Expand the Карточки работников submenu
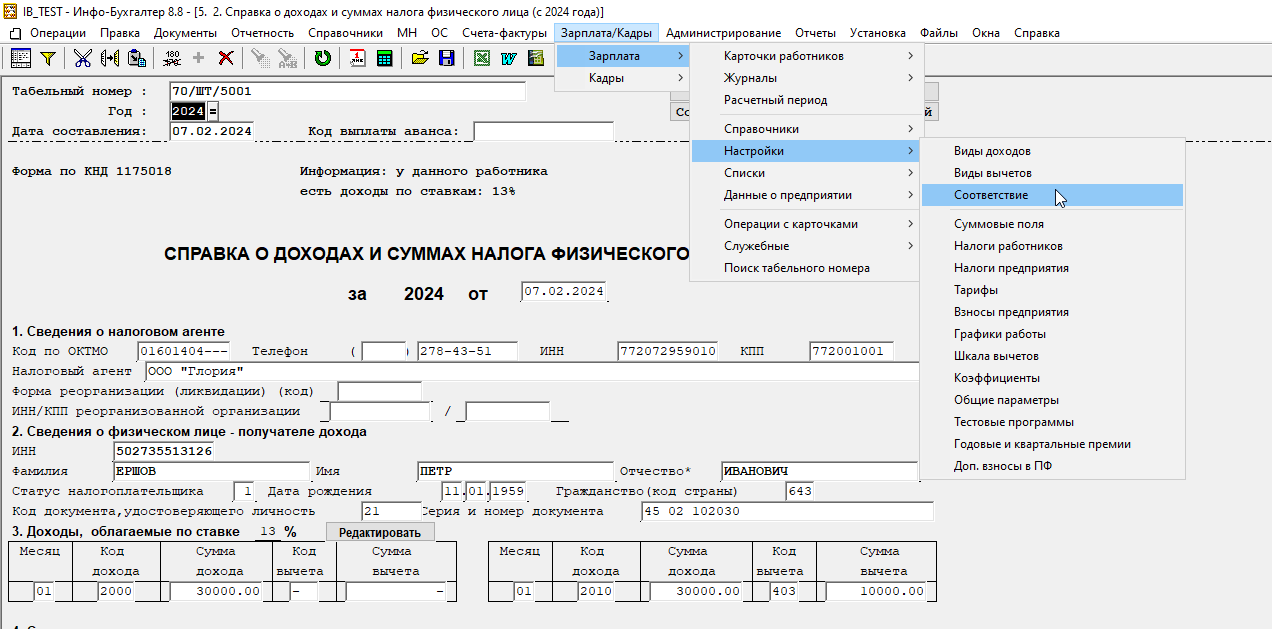The image size is (1272, 629). 805,56
